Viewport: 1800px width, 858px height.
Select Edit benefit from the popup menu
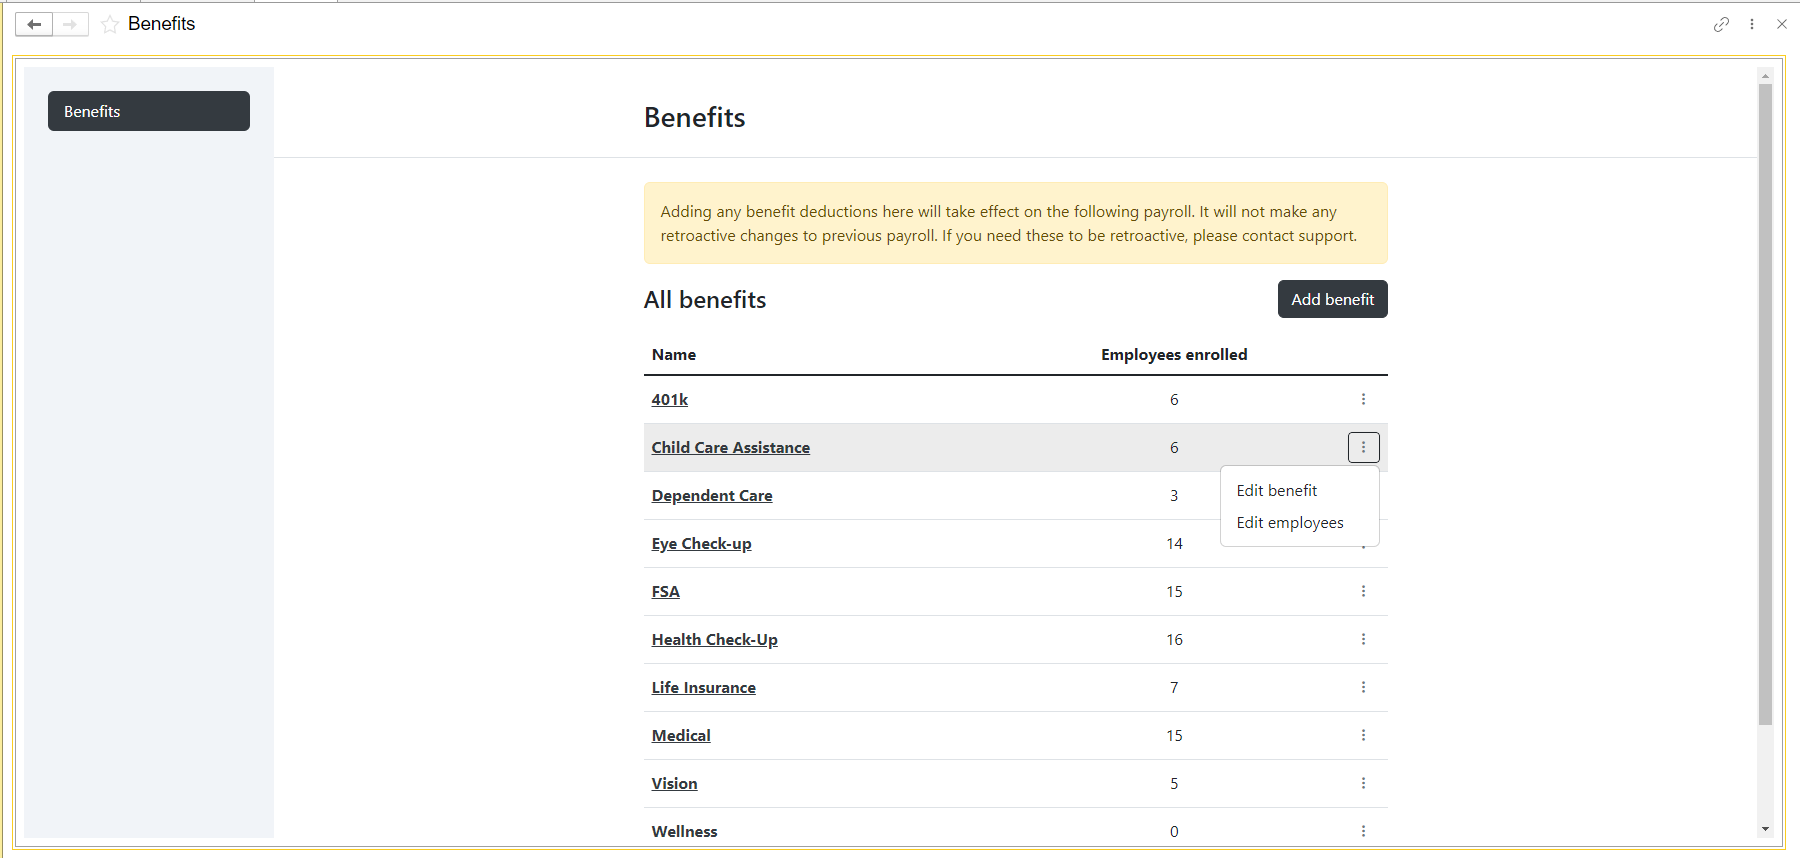pyautogui.click(x=1299, y=490)
